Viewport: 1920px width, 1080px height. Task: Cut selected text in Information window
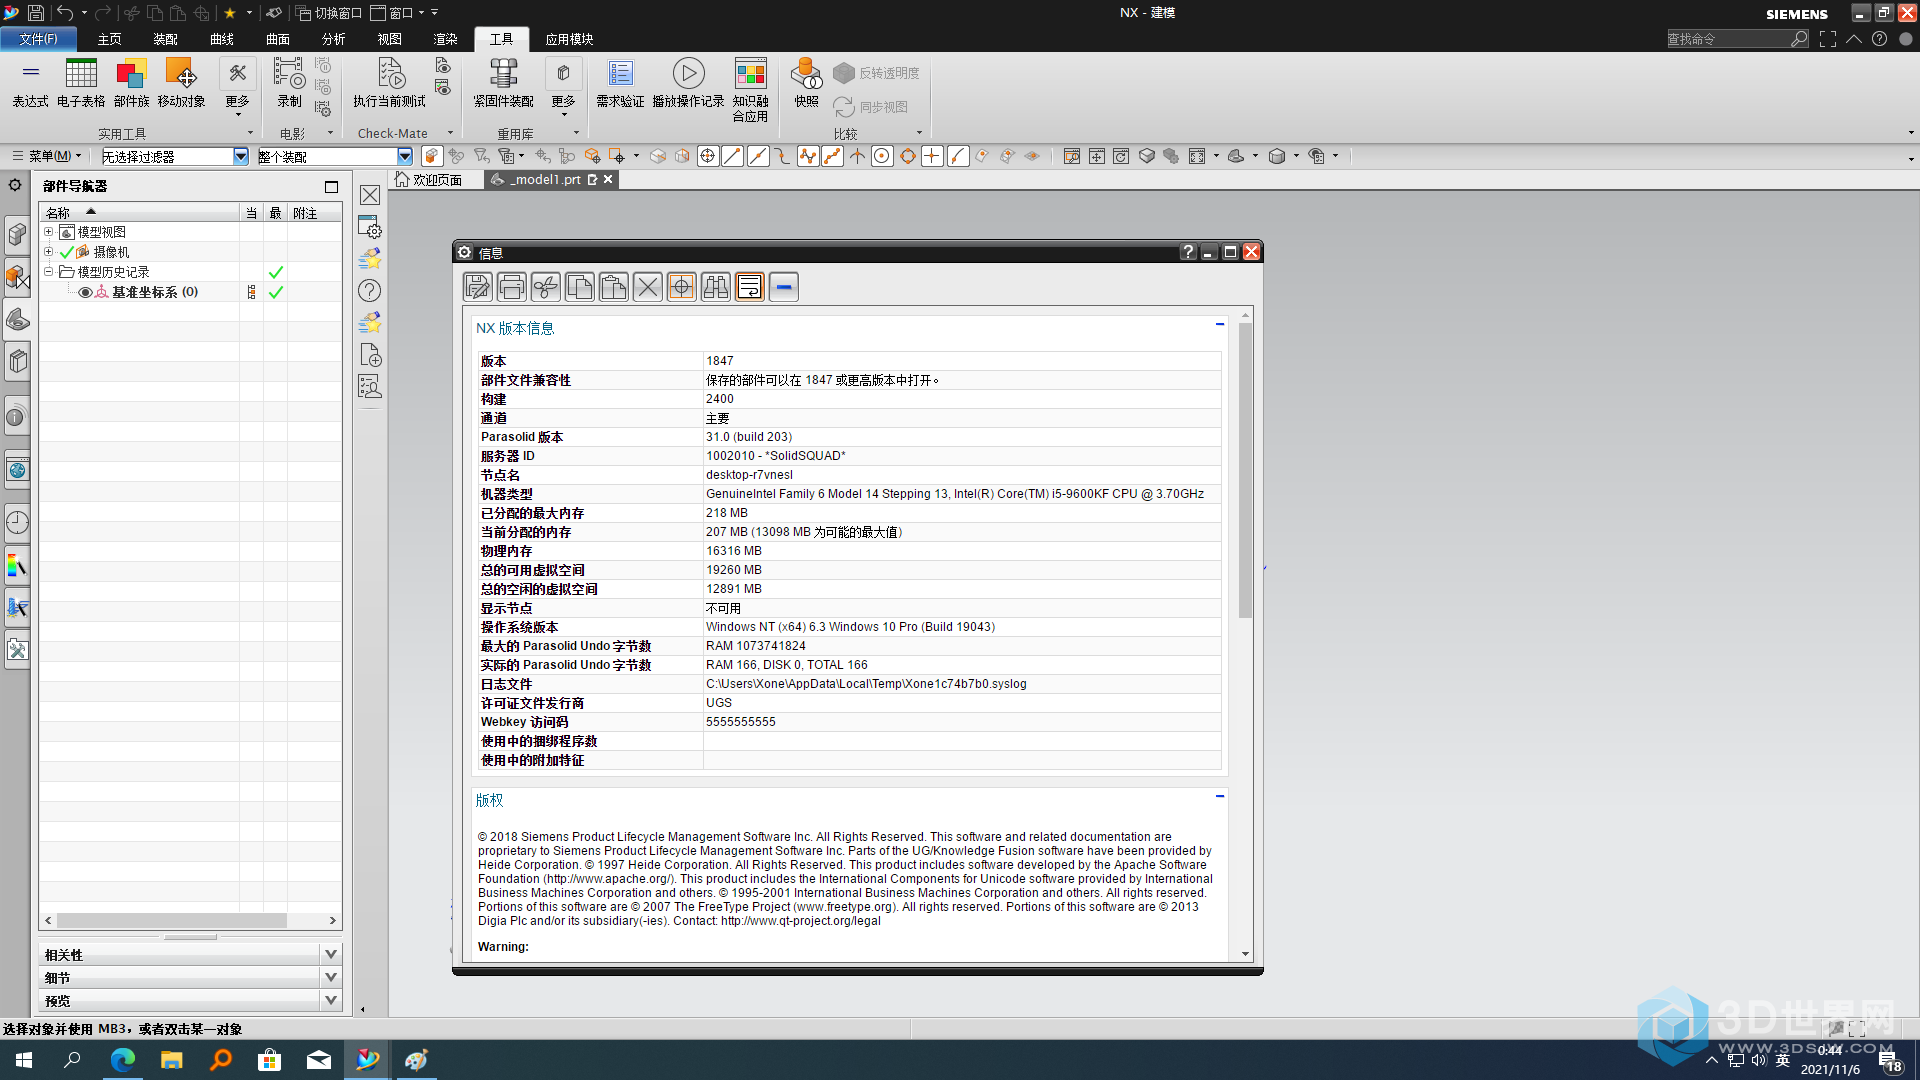[x=545, y=287]
